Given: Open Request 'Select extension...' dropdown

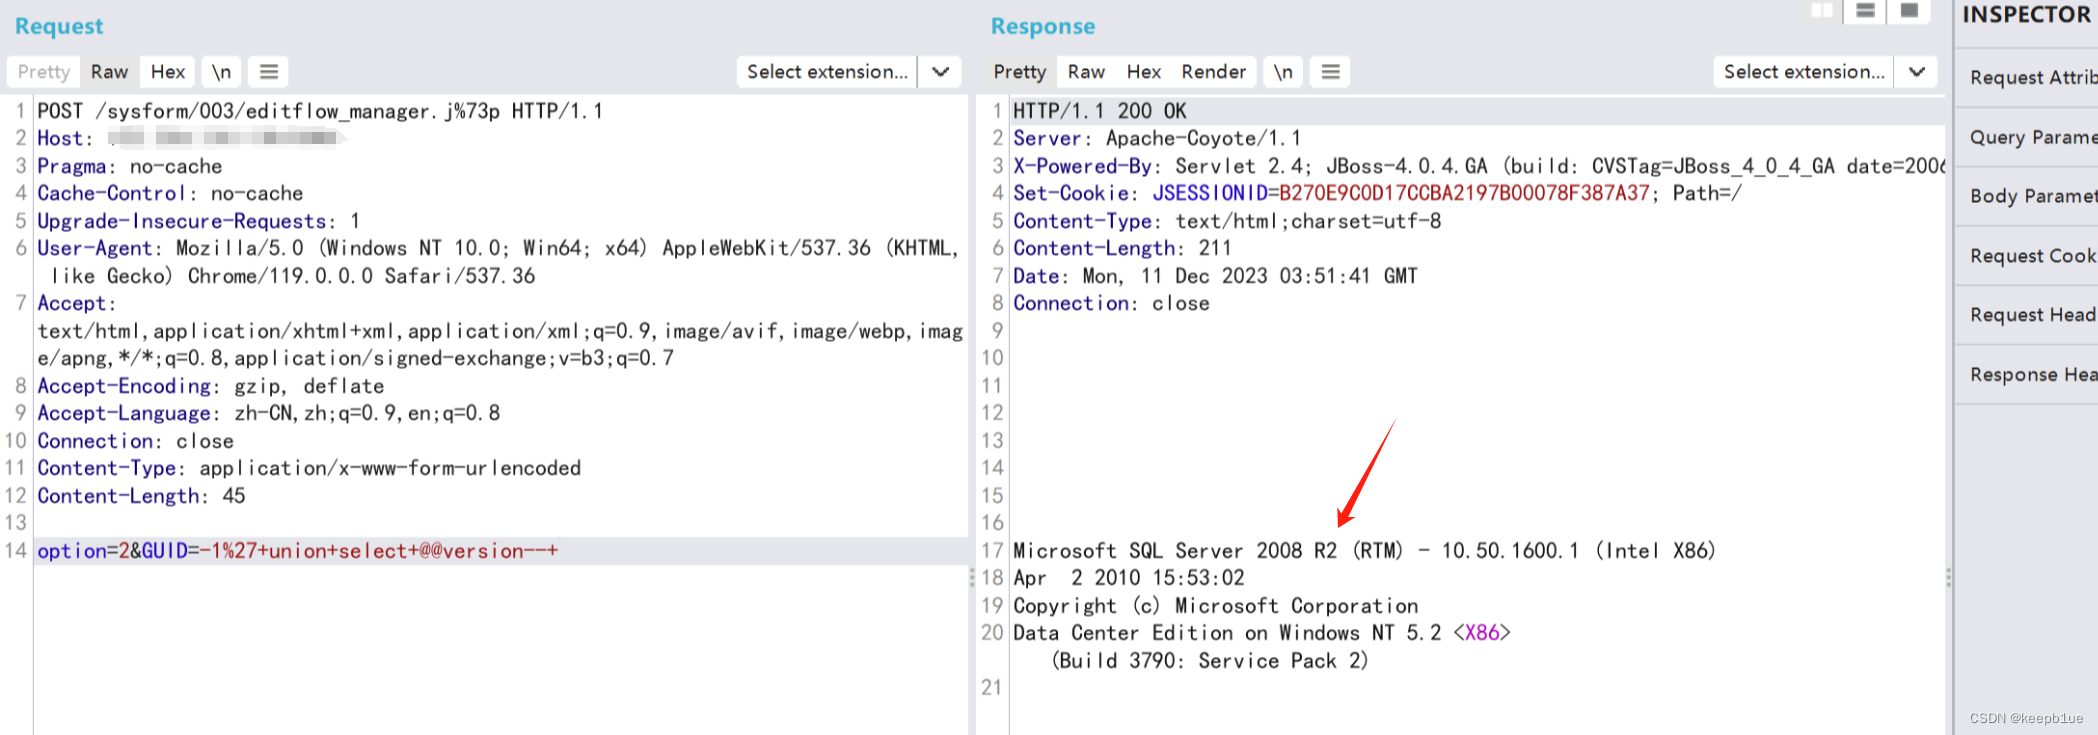Looking at the screenshot, I should [827, 72].
